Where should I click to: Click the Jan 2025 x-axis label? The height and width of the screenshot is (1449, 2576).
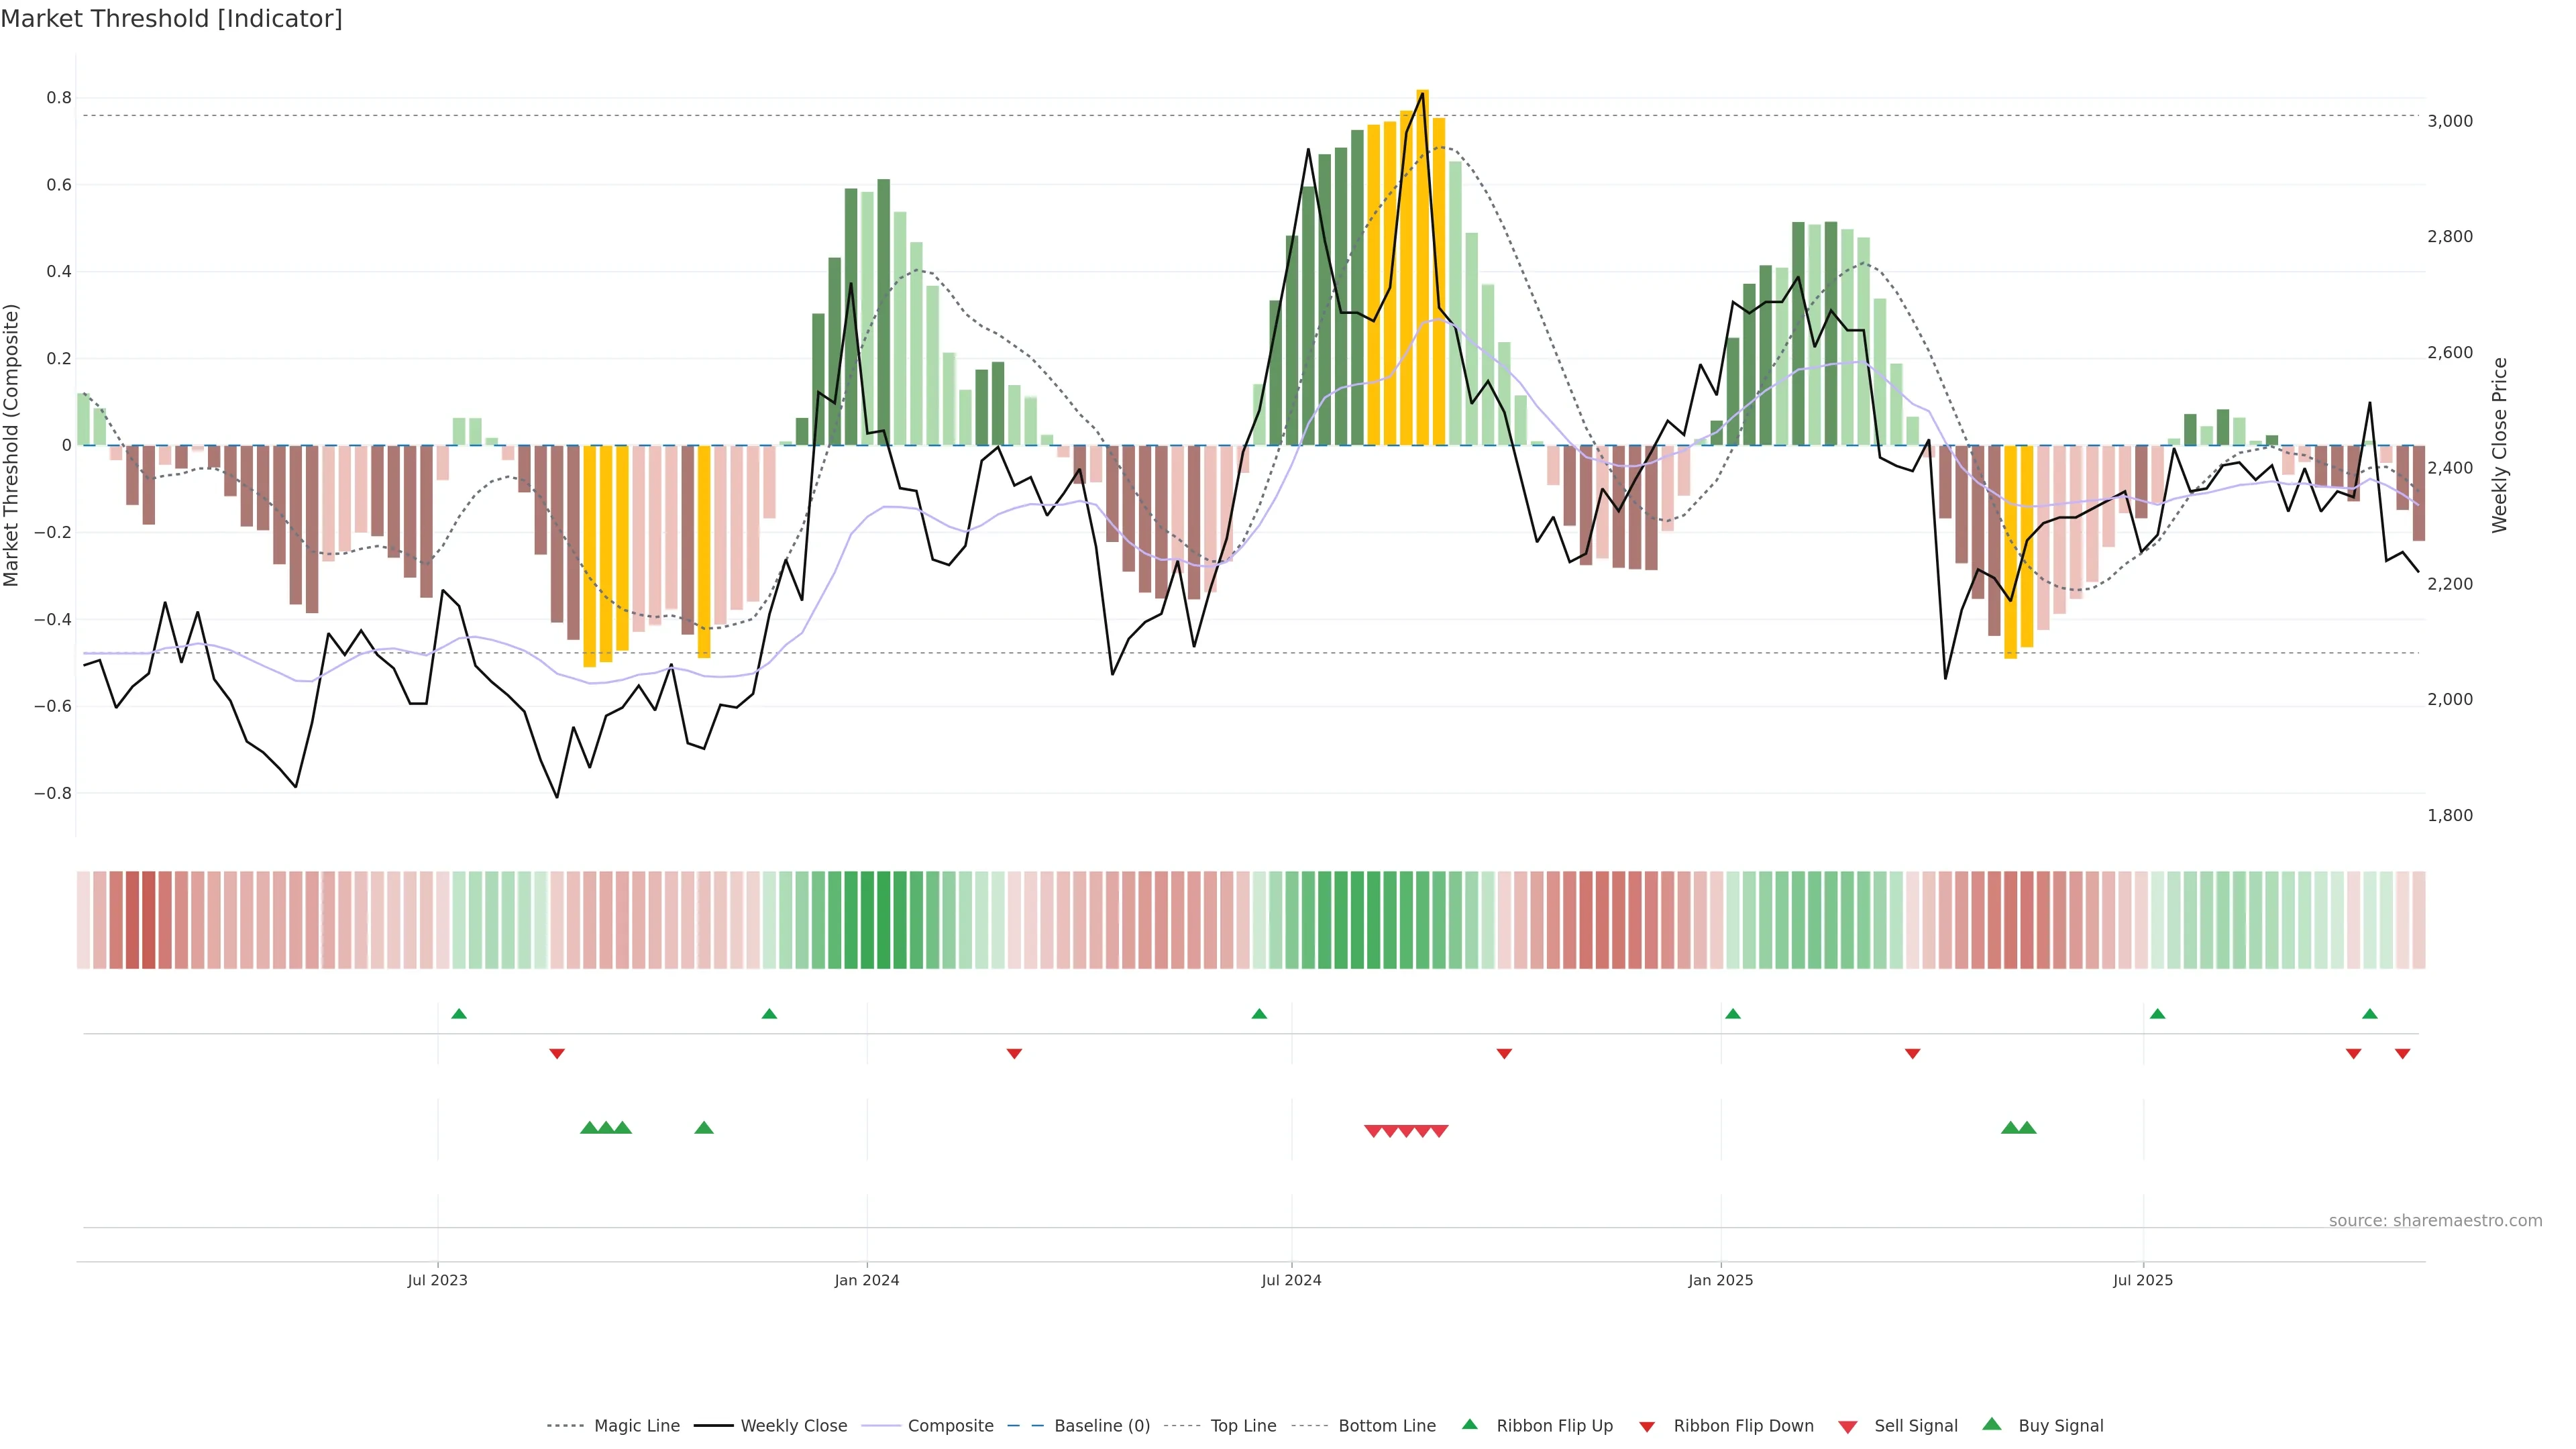(1720, 1280)
